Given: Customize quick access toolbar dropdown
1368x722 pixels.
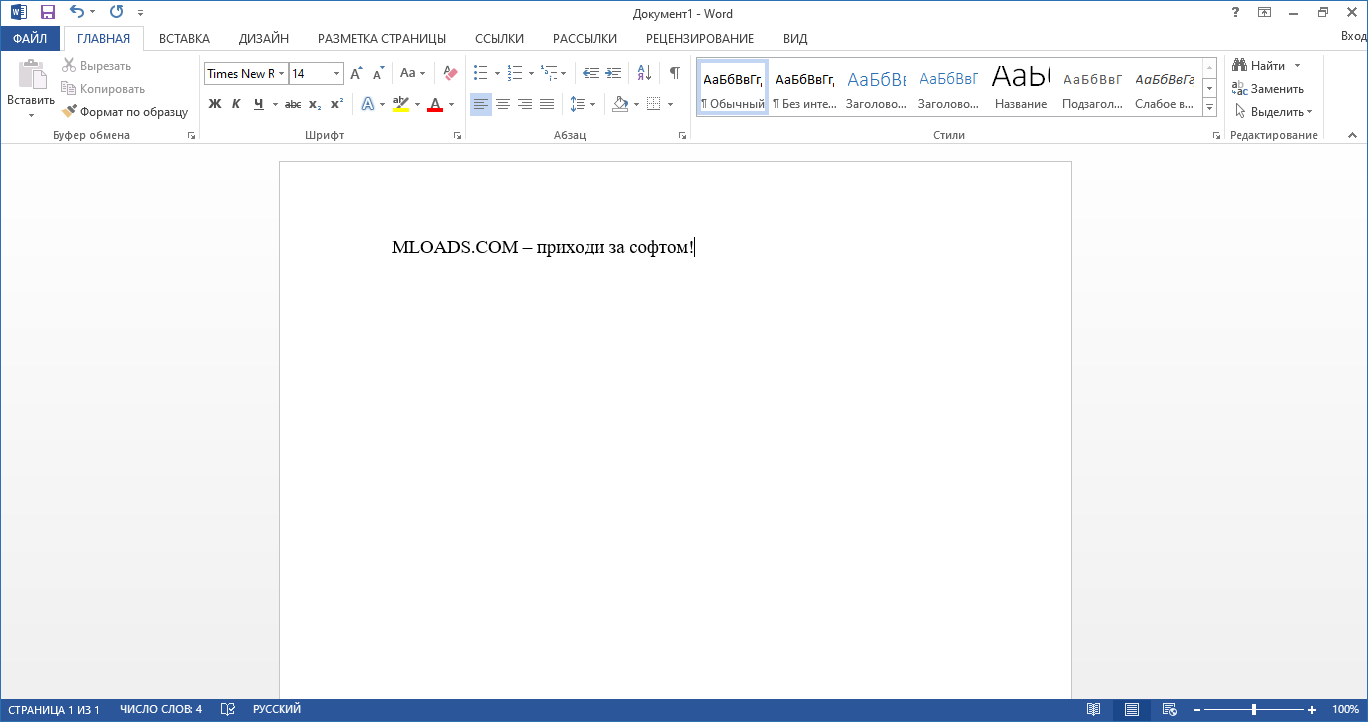Looking at the screenshot, I should 140,13.
